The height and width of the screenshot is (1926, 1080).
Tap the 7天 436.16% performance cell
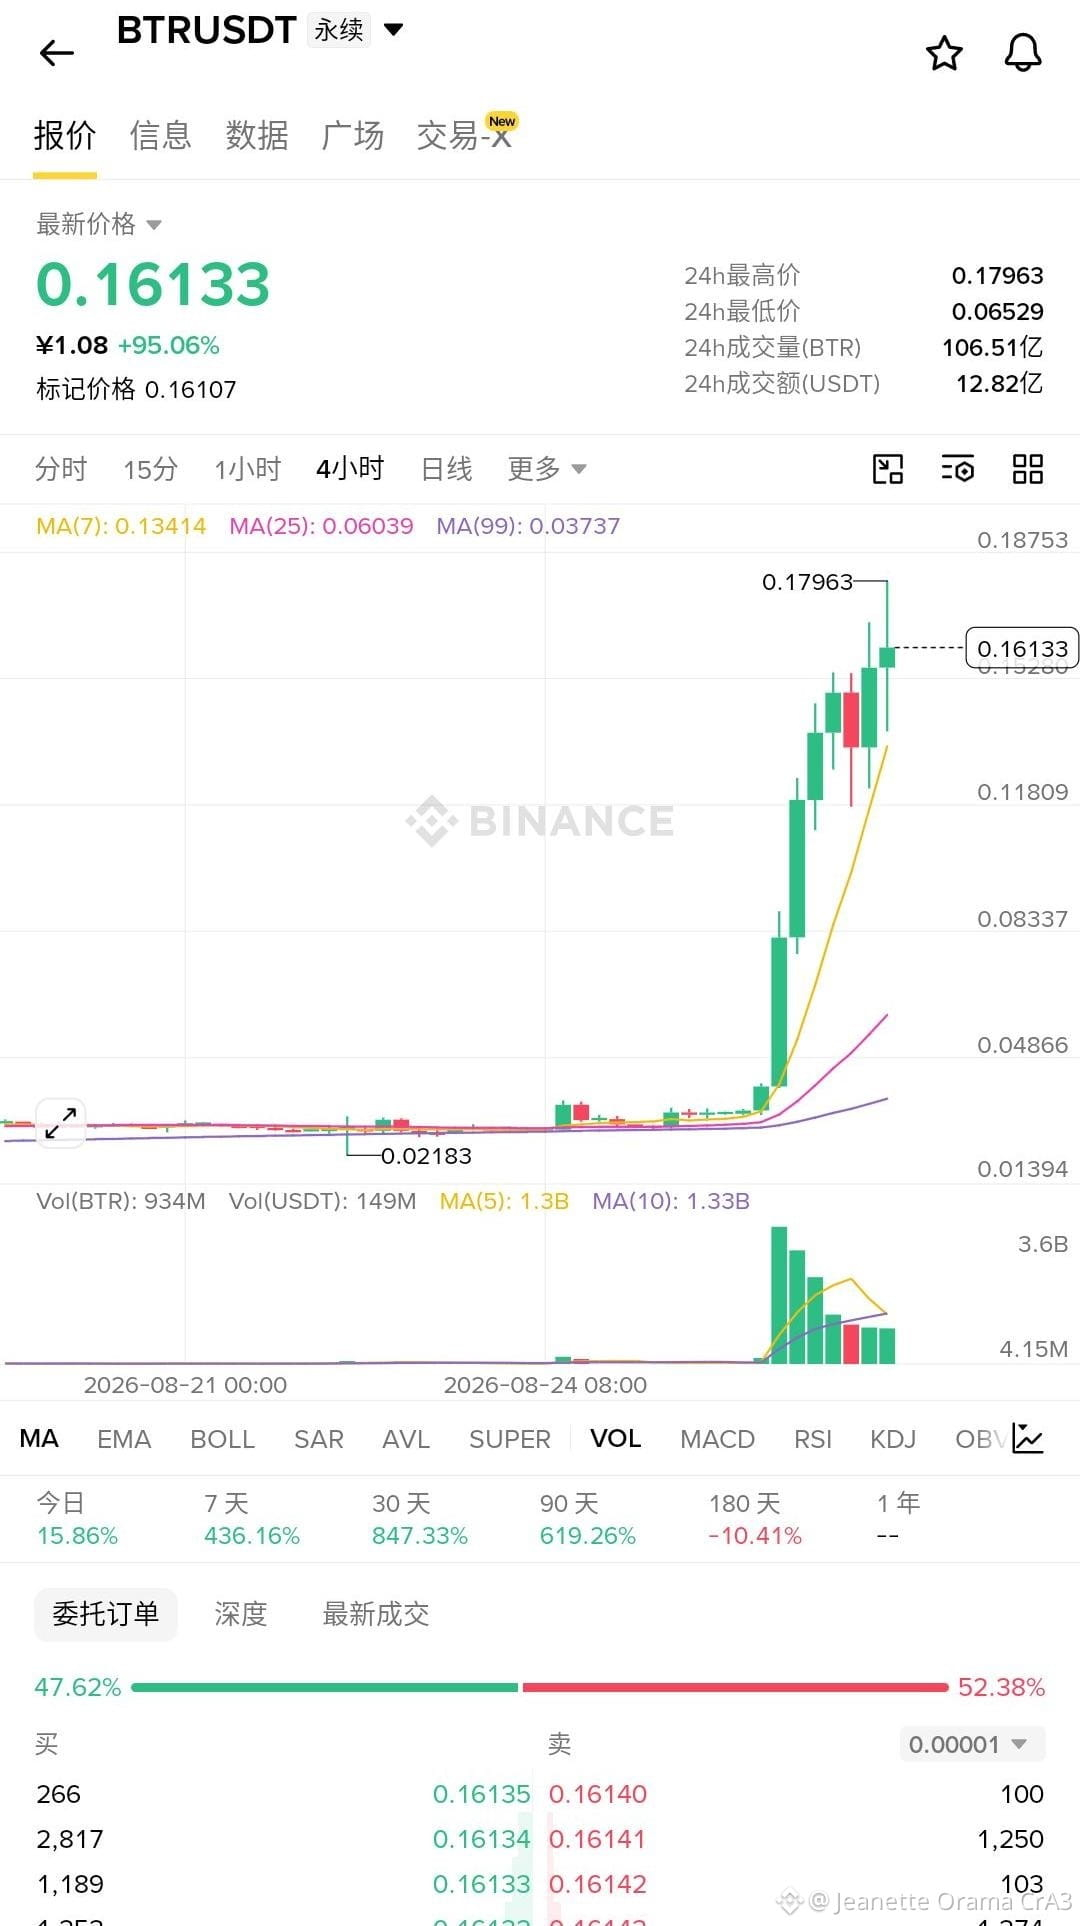252,1519
